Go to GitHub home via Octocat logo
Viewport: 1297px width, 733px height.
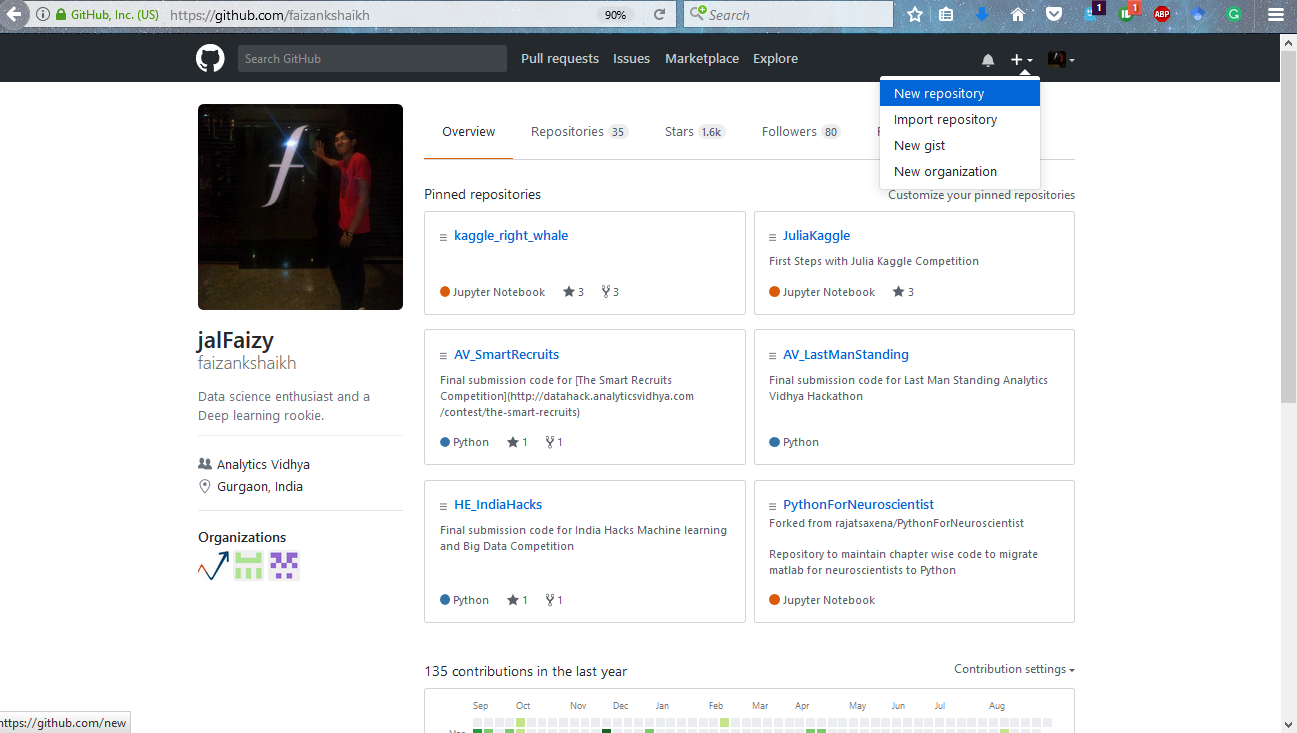(210, 59)
